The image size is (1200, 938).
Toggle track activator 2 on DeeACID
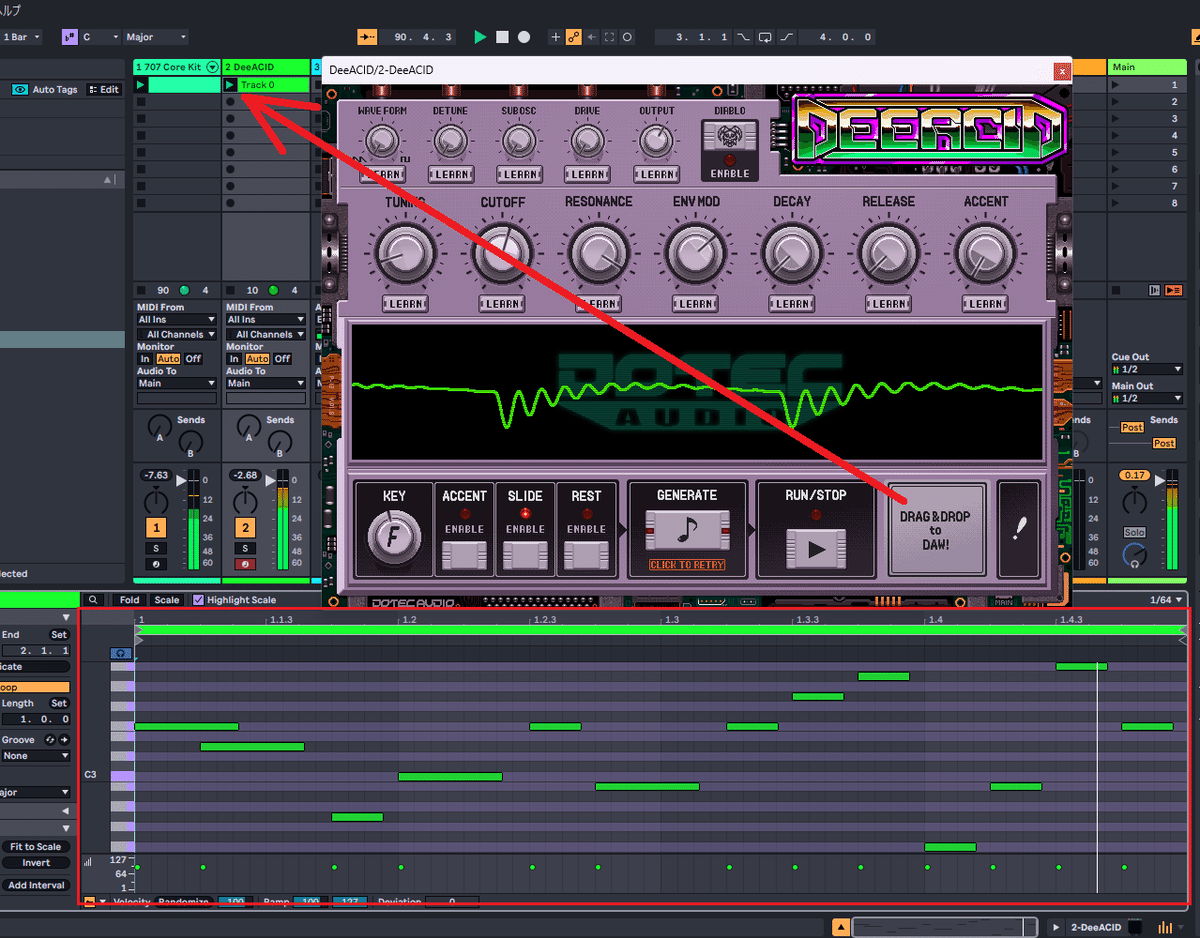pos(245,527)
